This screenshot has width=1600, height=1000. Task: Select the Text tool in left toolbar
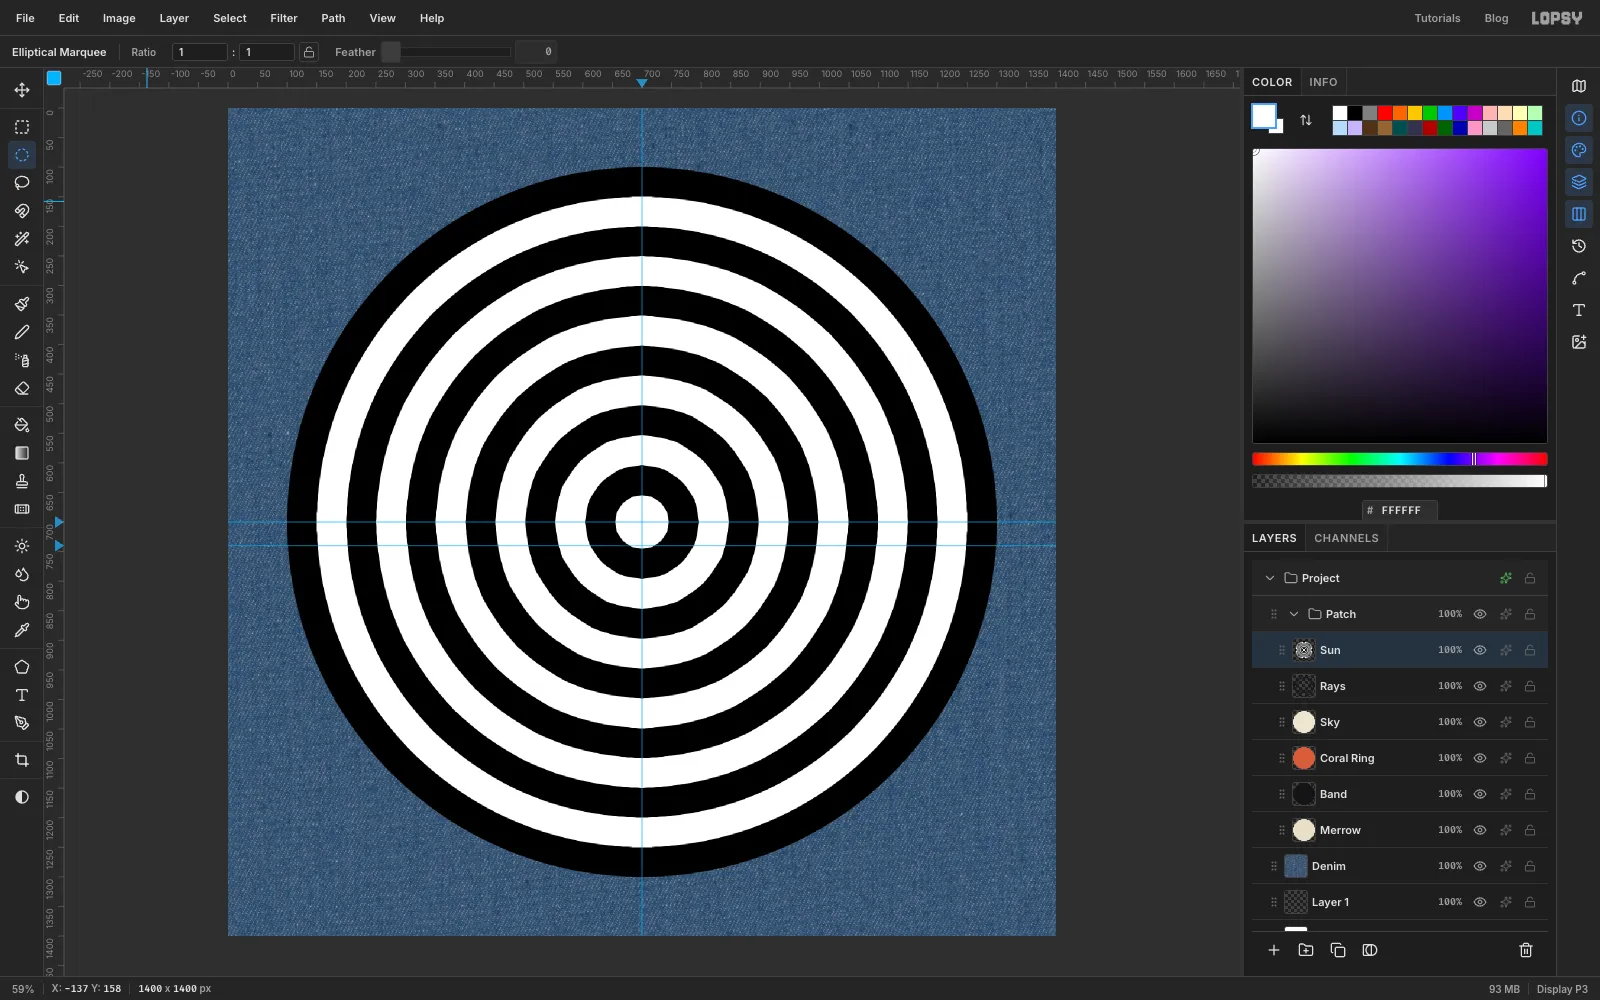(x=22, y=695)
